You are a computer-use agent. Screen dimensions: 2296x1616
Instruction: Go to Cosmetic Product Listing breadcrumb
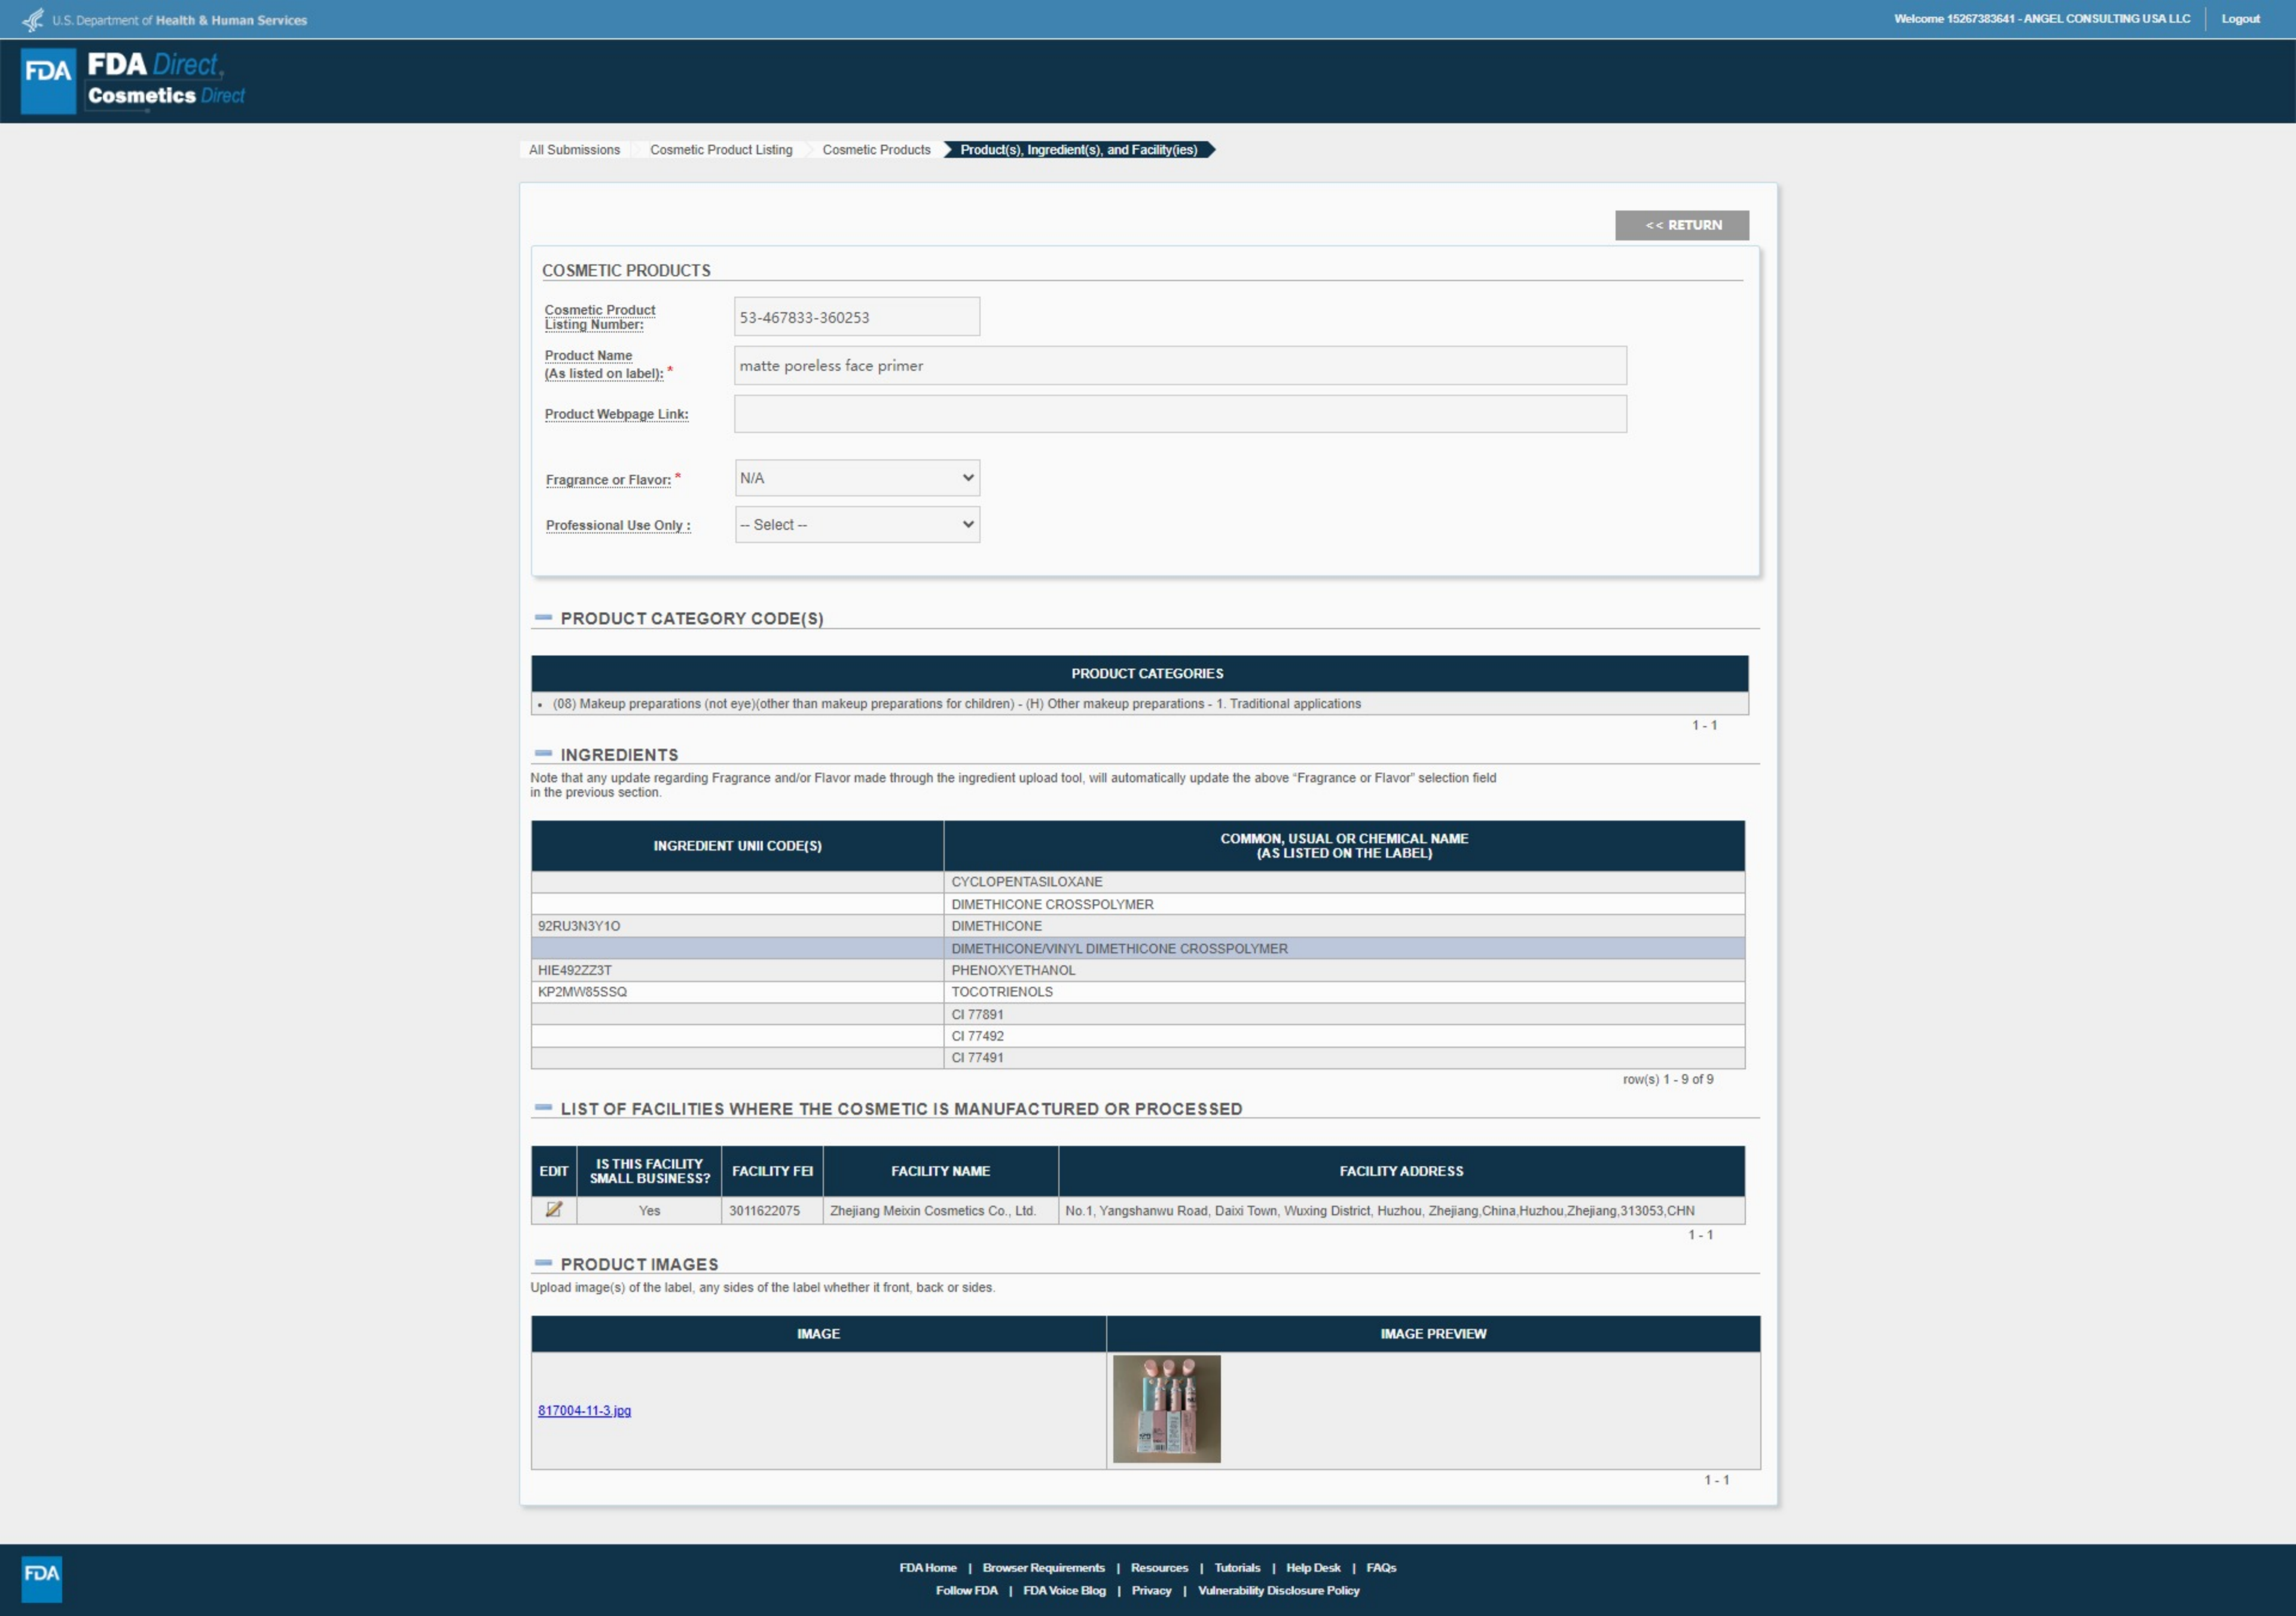click(x=720, y=150)
